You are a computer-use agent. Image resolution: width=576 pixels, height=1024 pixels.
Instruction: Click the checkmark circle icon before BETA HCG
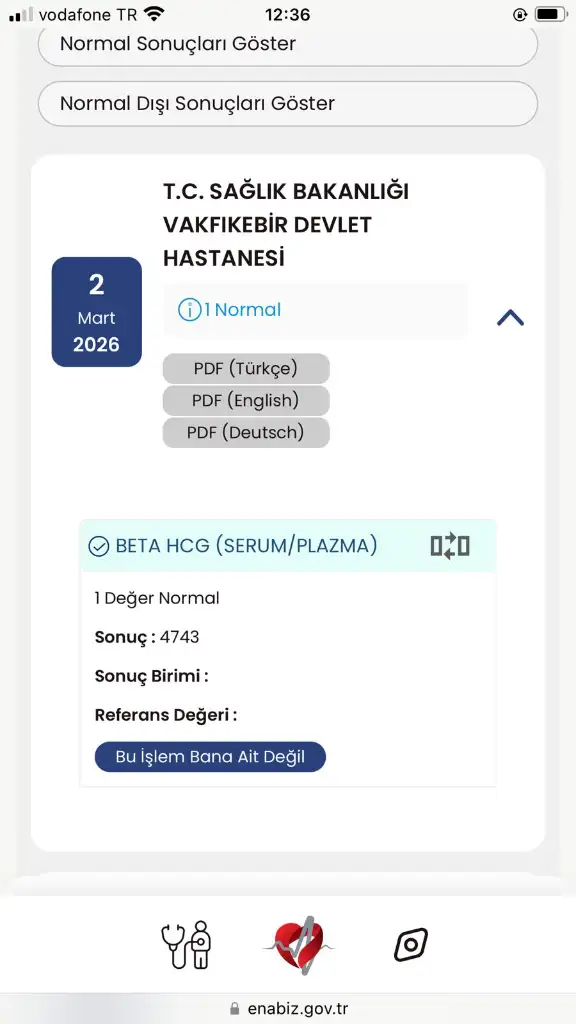coord(99,546)
